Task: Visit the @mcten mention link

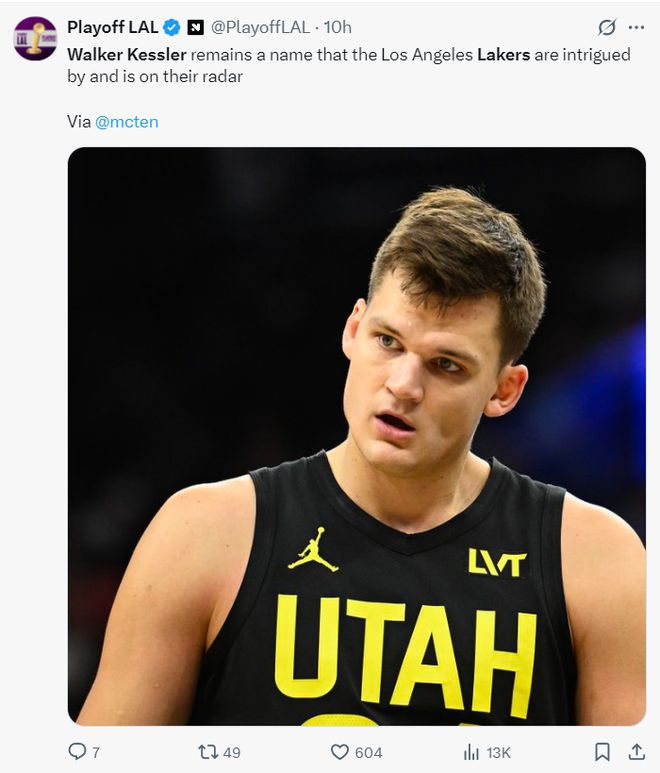Action: 127,122
